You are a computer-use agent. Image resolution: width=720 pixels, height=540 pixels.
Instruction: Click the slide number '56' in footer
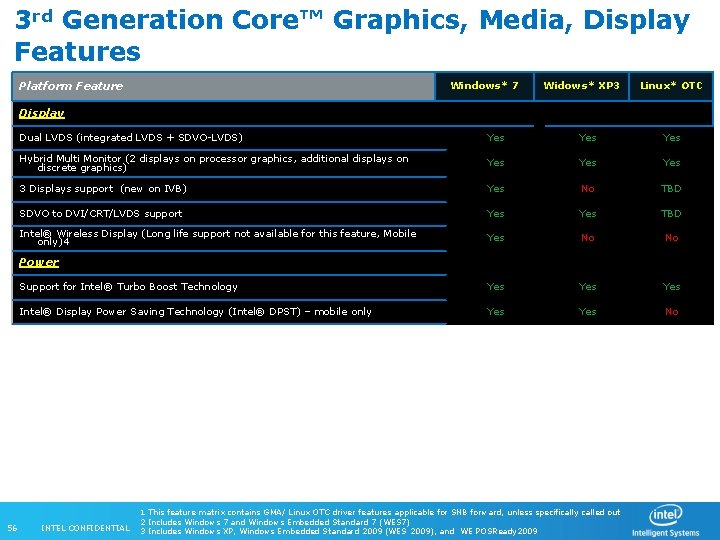click(x=12, y=528)
